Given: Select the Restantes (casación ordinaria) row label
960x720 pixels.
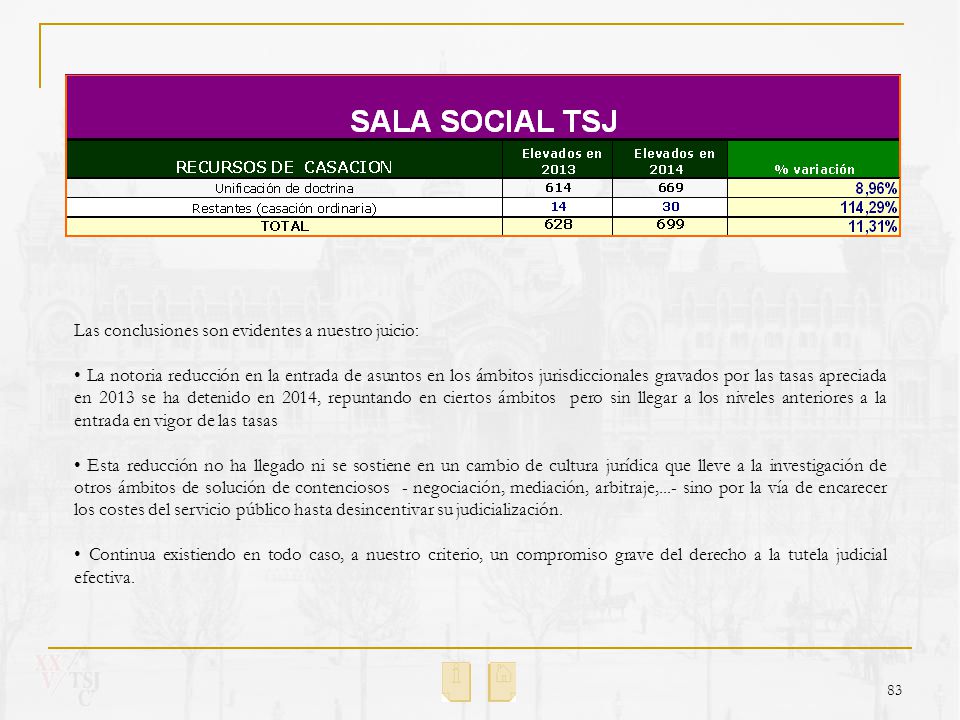Looking at the screenshot, I should [284, 208].
